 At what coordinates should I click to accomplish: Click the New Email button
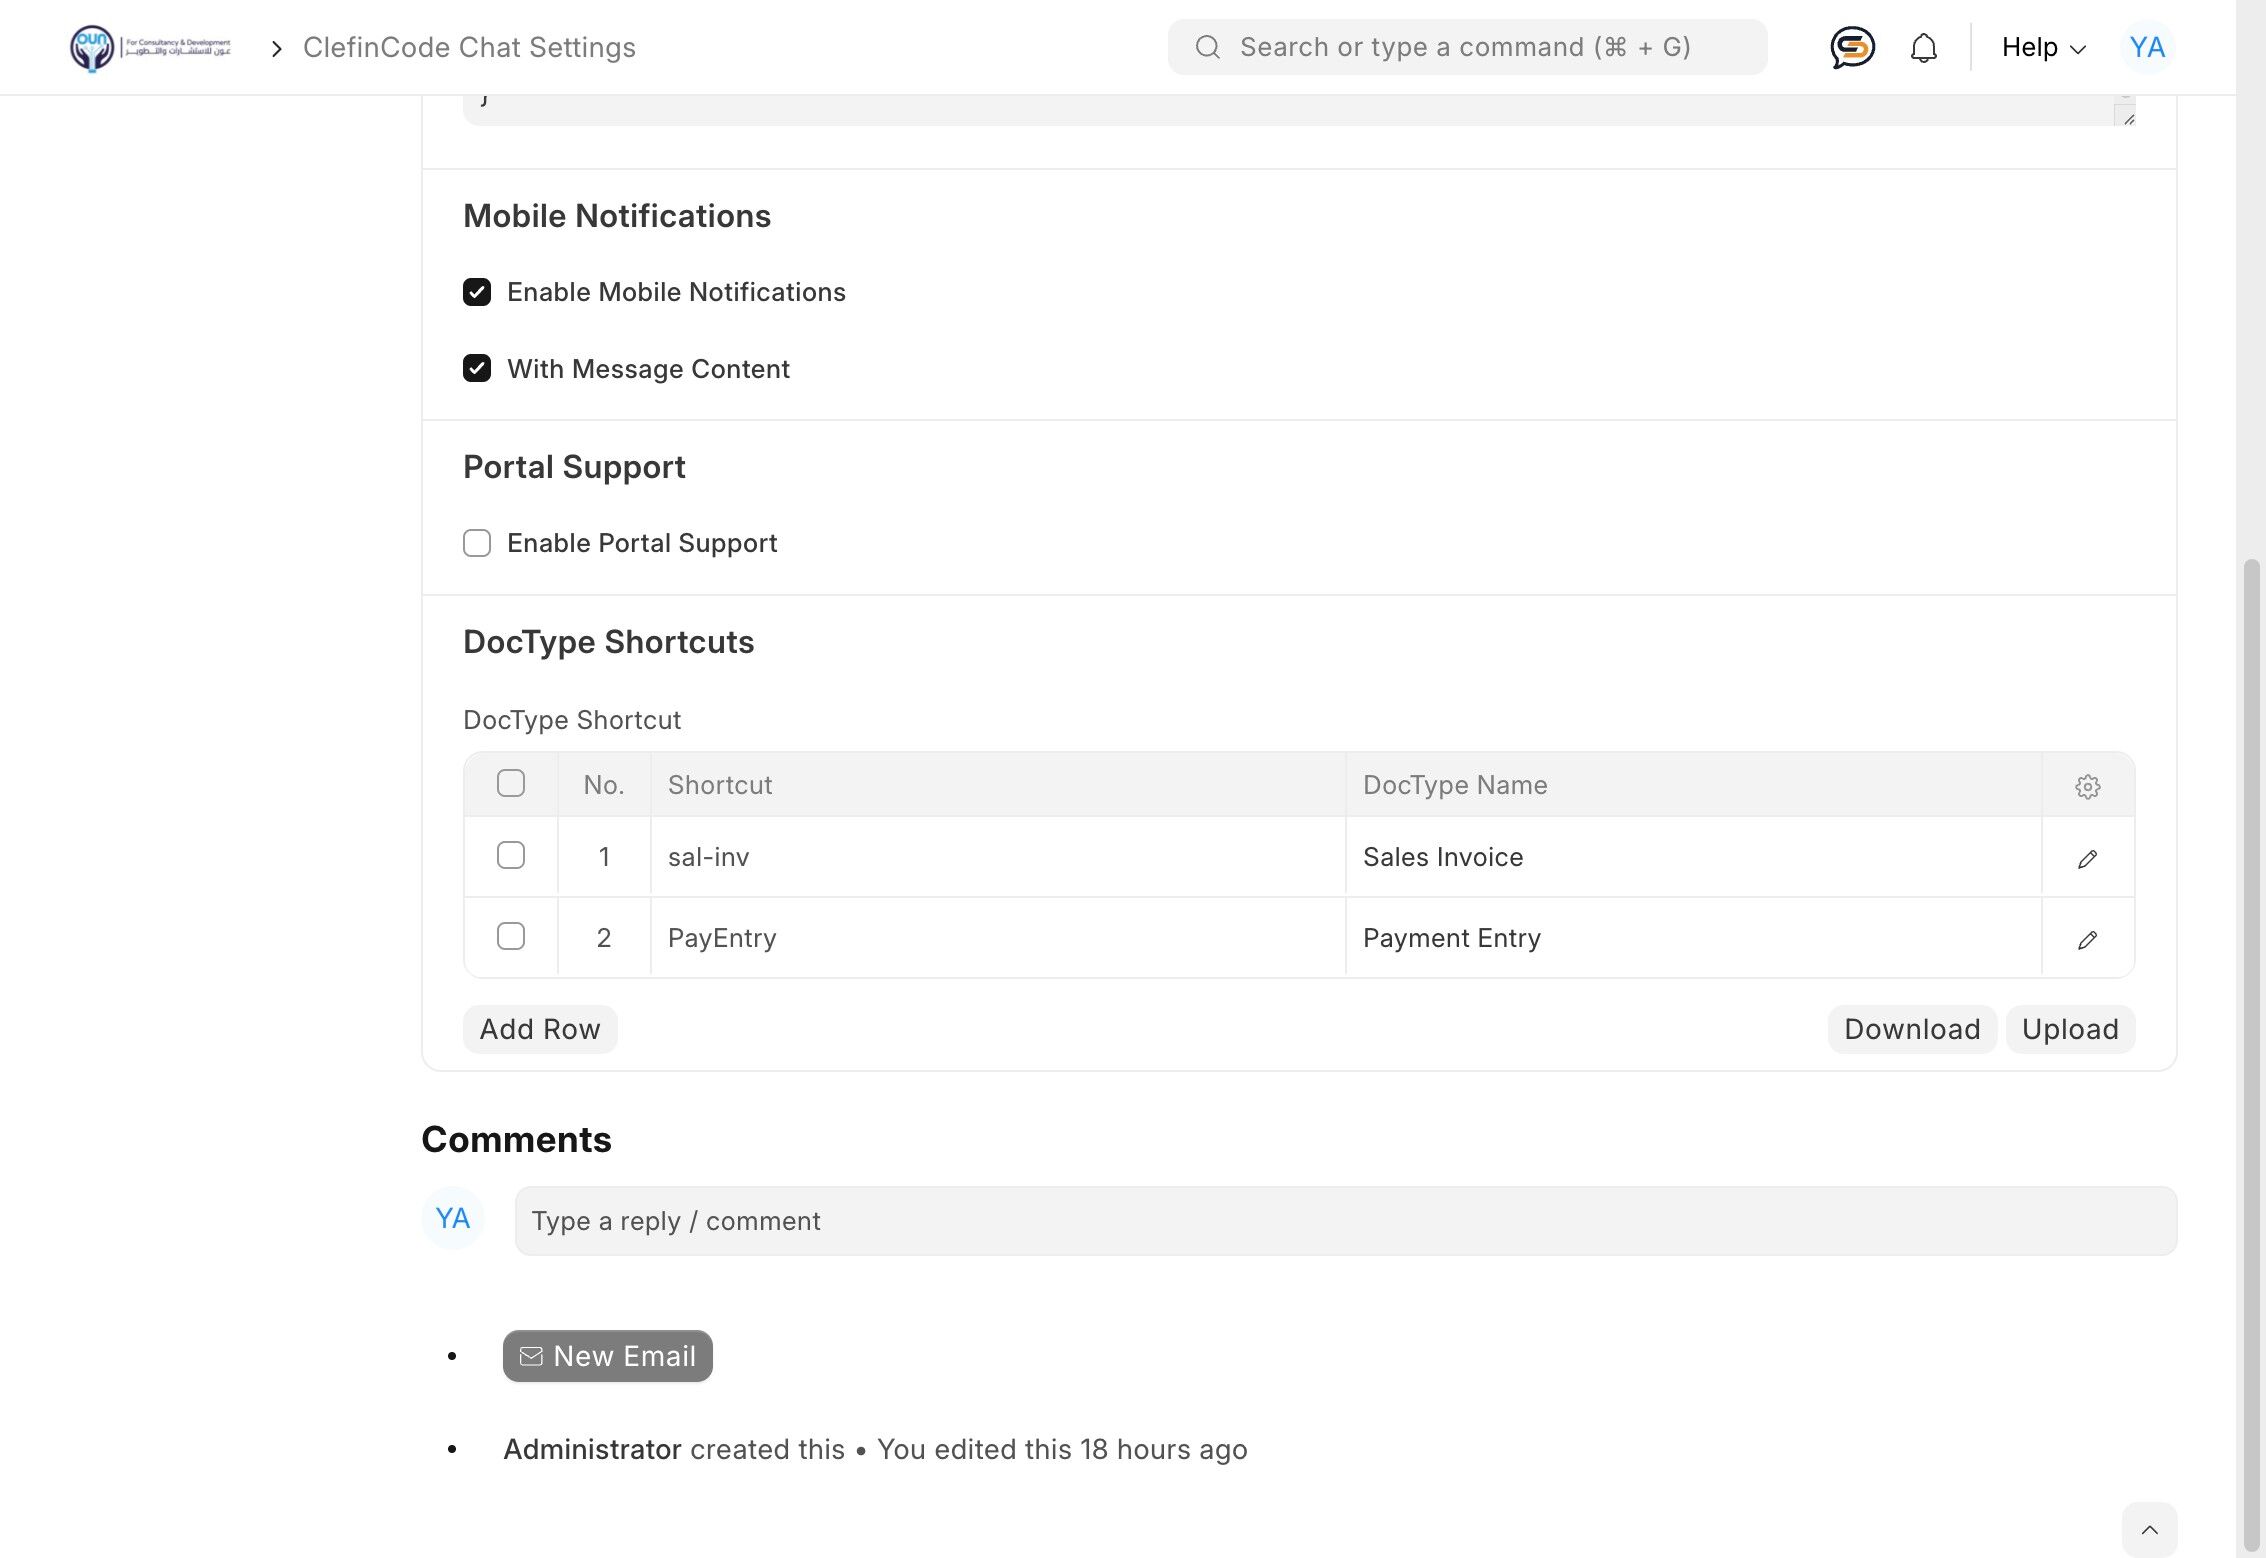tap(607, 1356)
